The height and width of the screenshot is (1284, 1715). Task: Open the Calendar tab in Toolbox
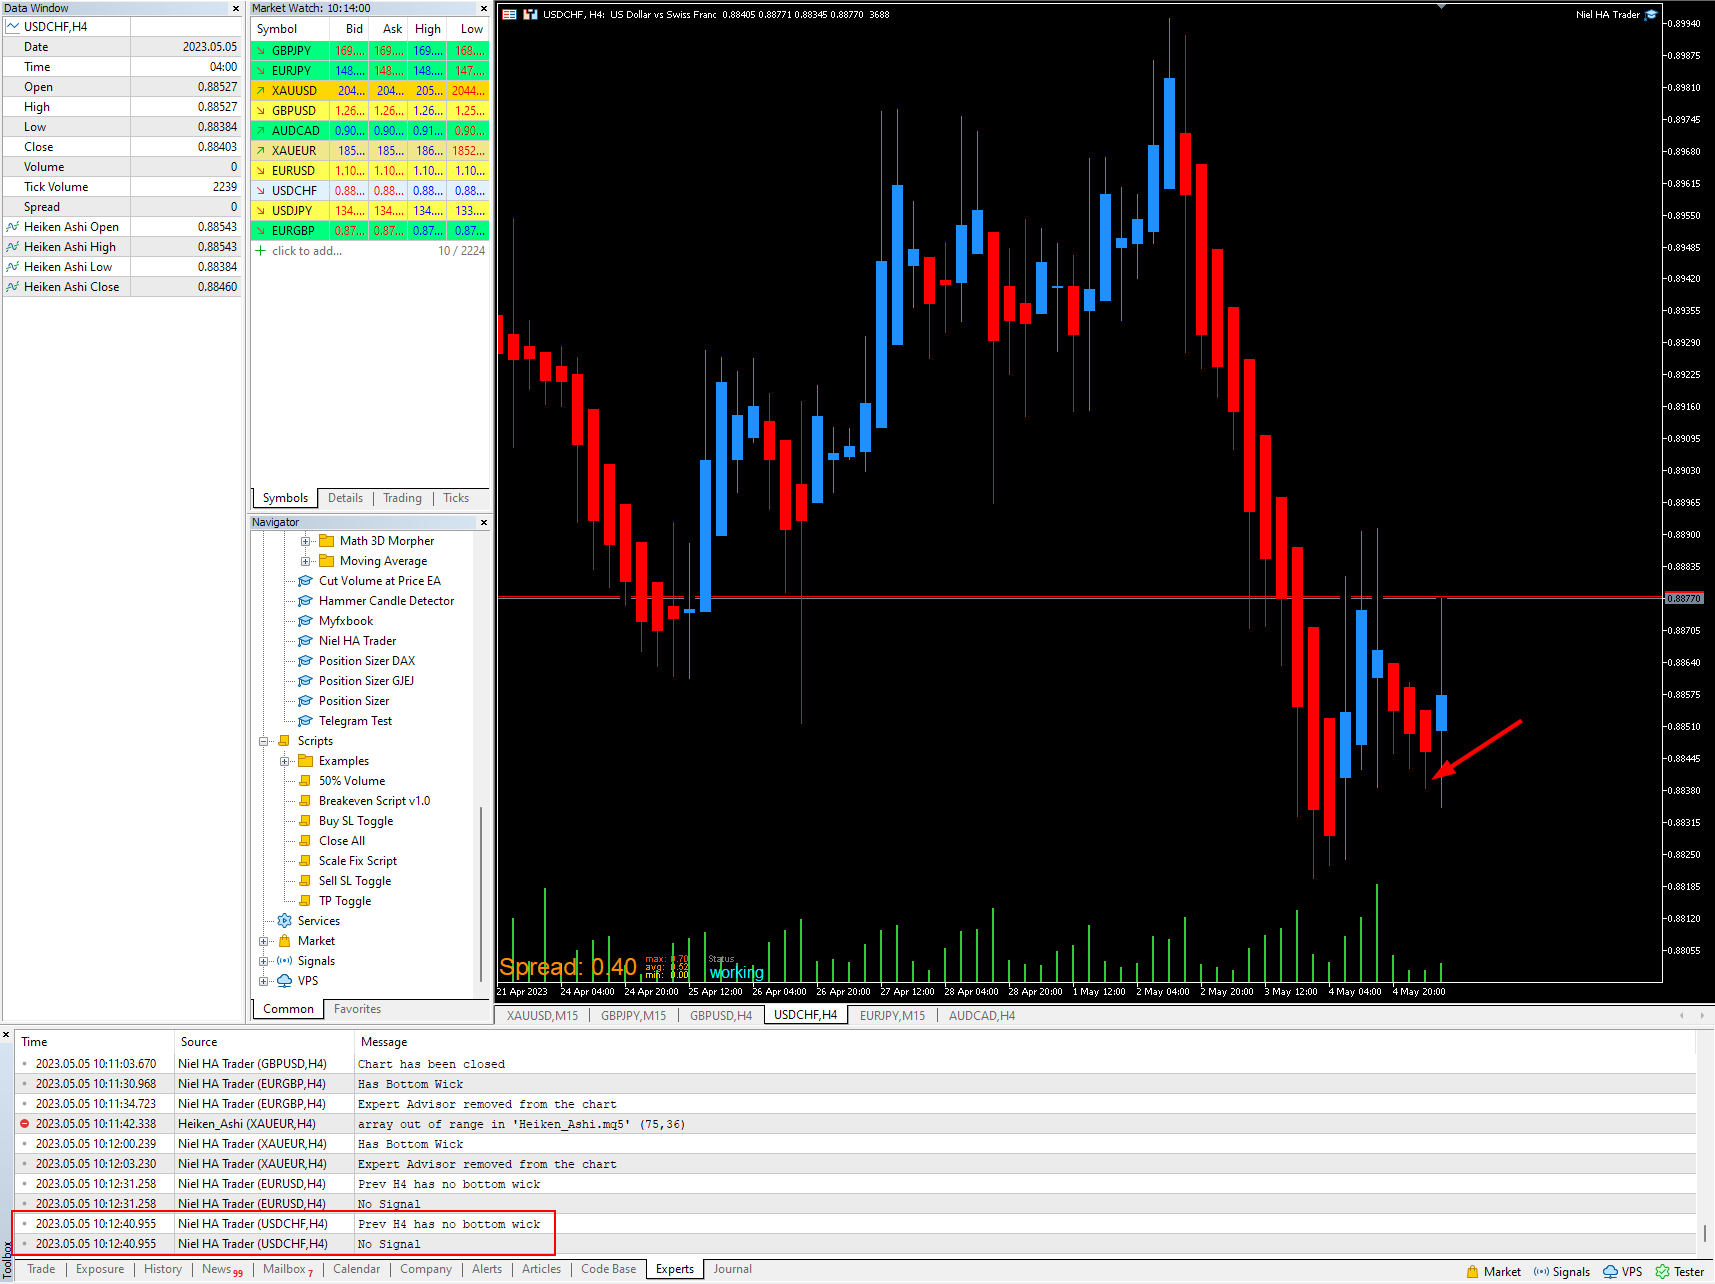(x=356, y=1269)
